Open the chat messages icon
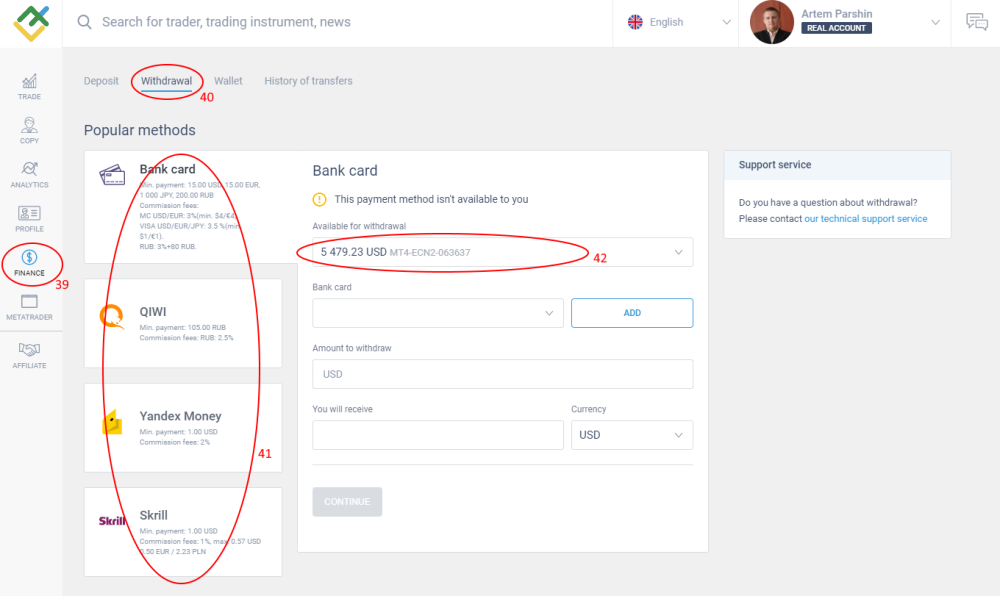 (x=976, y=22)
